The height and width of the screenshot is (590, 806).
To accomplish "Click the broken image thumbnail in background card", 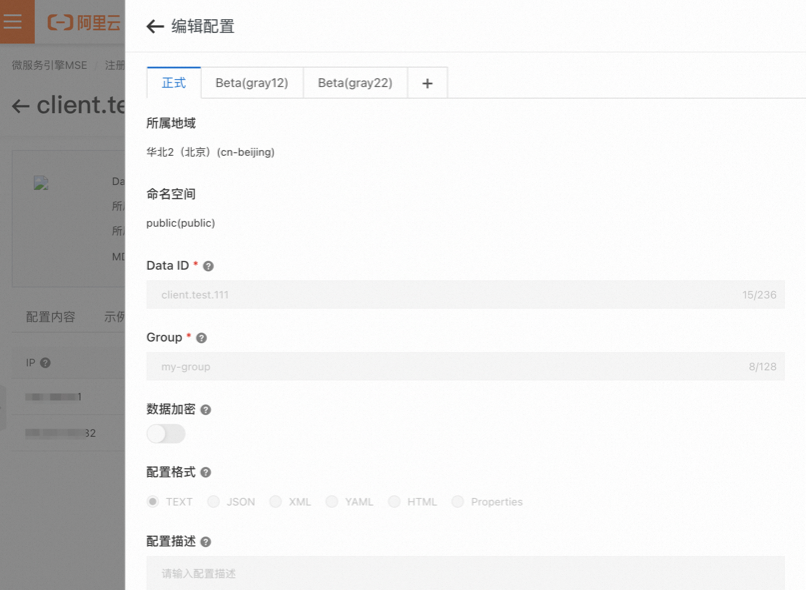I will pyautogui.click(x=41, y=183).
